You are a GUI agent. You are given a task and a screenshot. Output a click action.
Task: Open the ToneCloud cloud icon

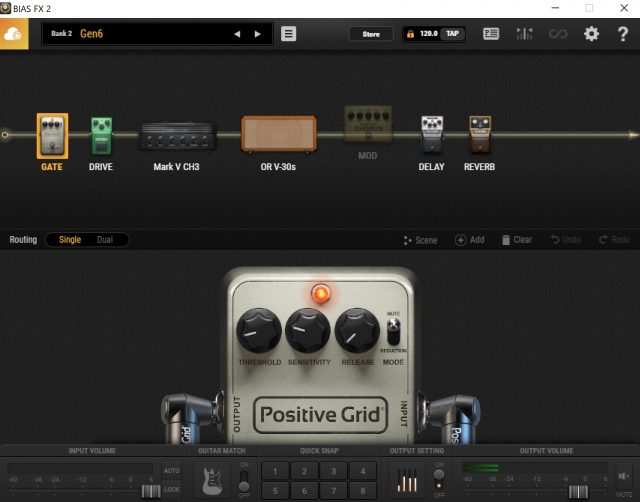tap(14, 34)
